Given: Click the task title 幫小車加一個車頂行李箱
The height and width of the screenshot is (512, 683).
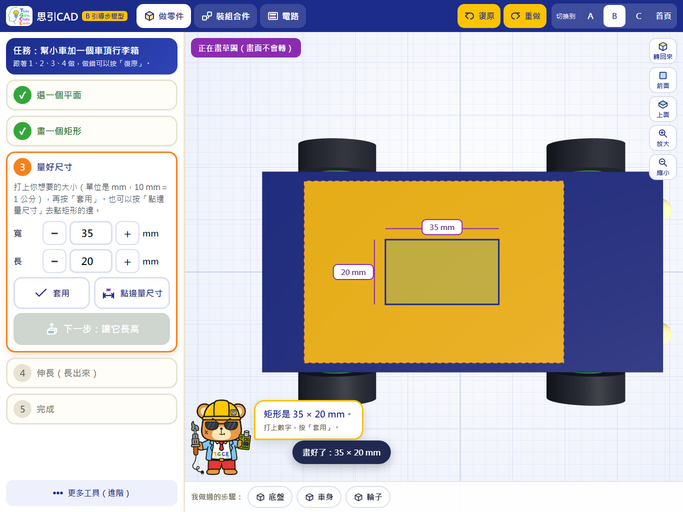Looking at the screenshot, I should click(x=90, y=51).
